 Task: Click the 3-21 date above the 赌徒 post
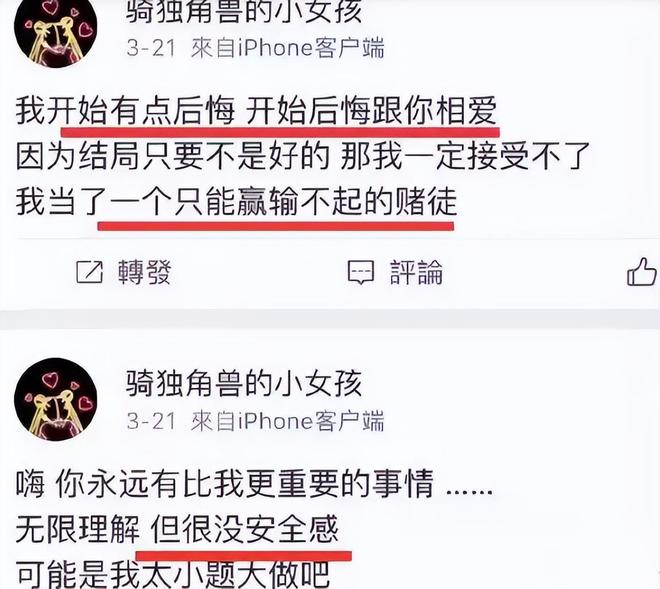pyautogui.click(x=151, y=48)
